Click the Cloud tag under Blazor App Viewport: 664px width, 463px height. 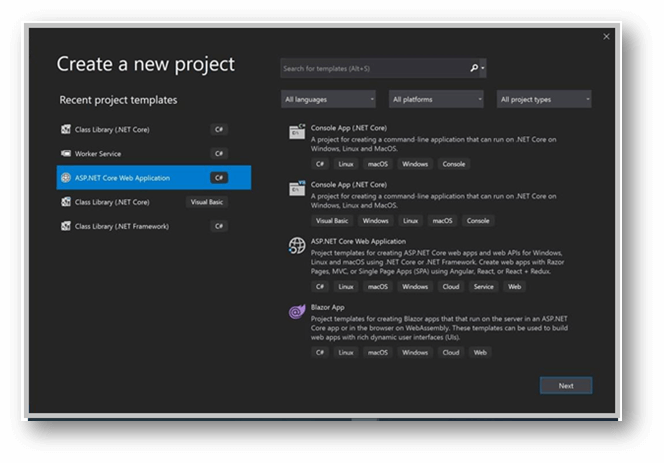coord(451,352)
